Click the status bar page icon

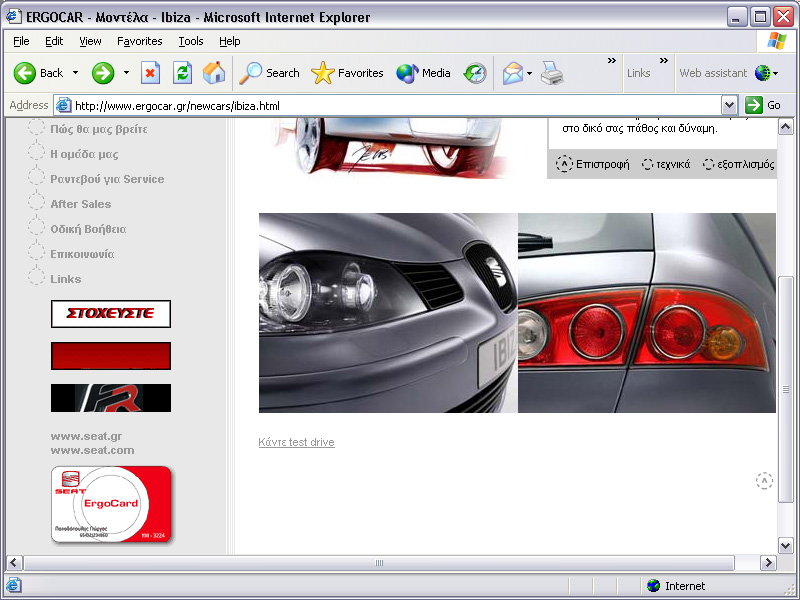(13, 585)
